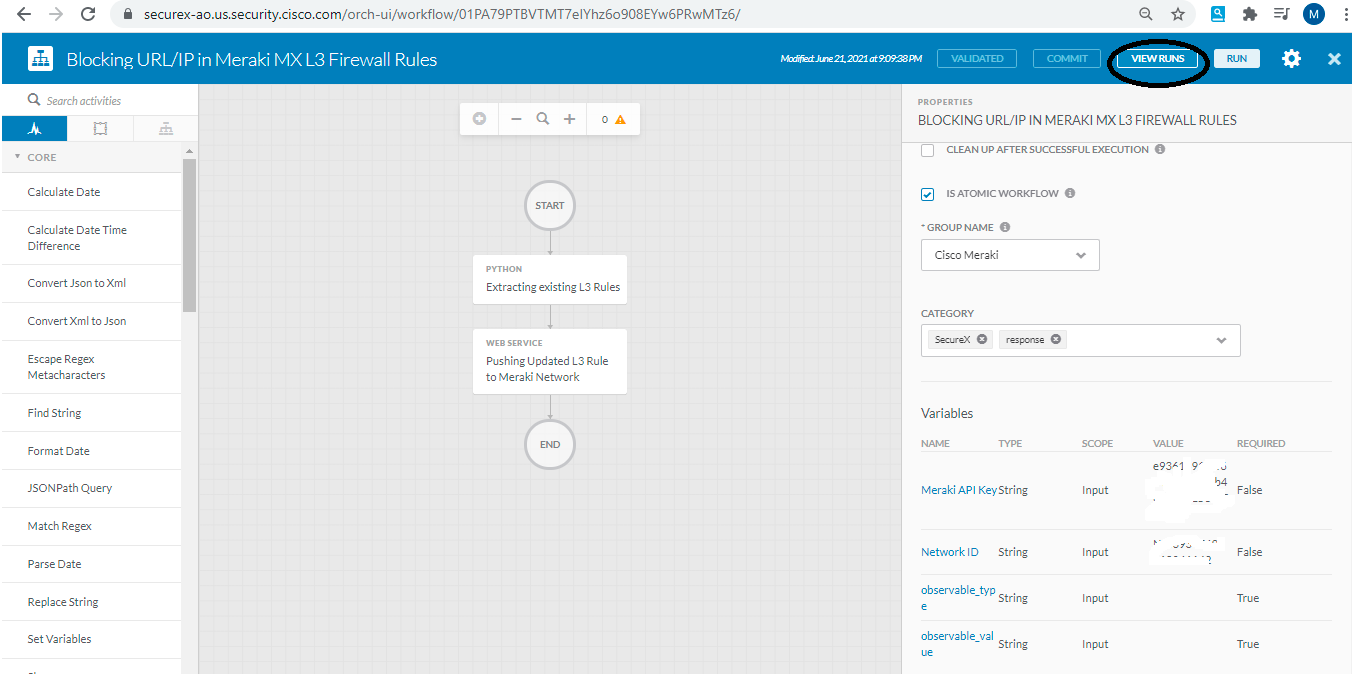Screen dimensions: 1352x674
Task: Click info icon next to Clean Up After Successful Execution
Action: tap(1160, 149)
